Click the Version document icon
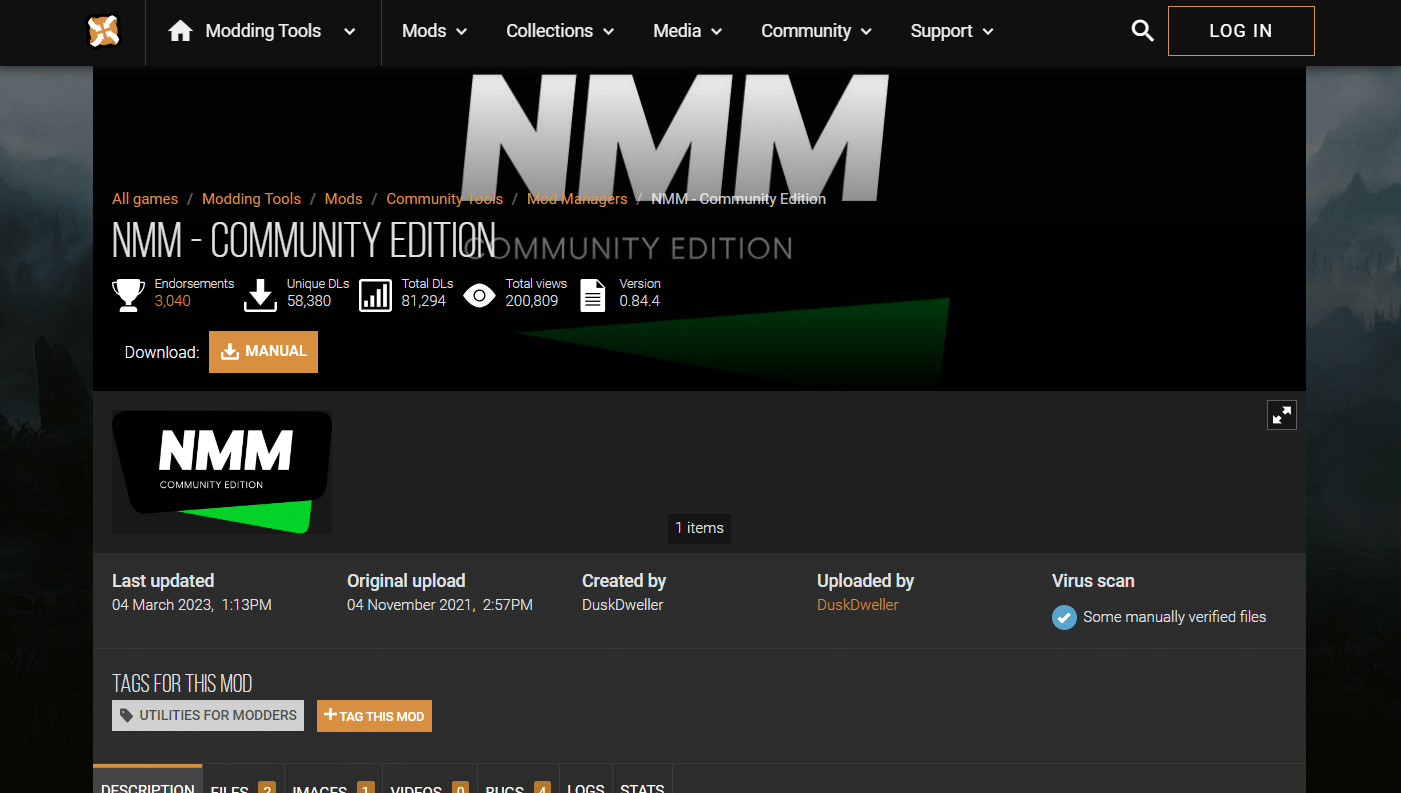1401x793 pixels. (593, 295)
